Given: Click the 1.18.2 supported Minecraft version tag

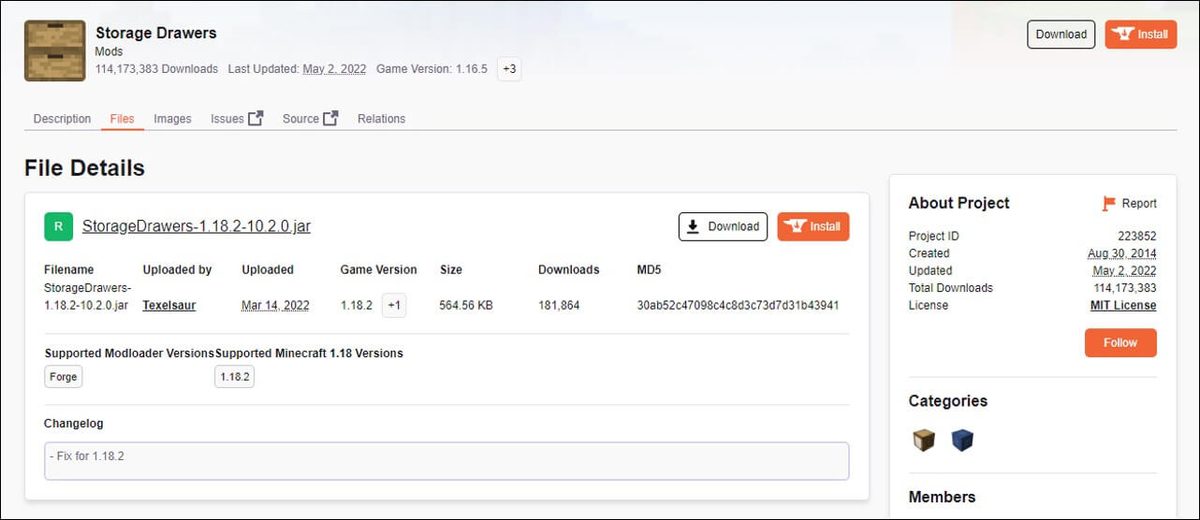Looking at the screenshot, I should [x=234, y=377].
